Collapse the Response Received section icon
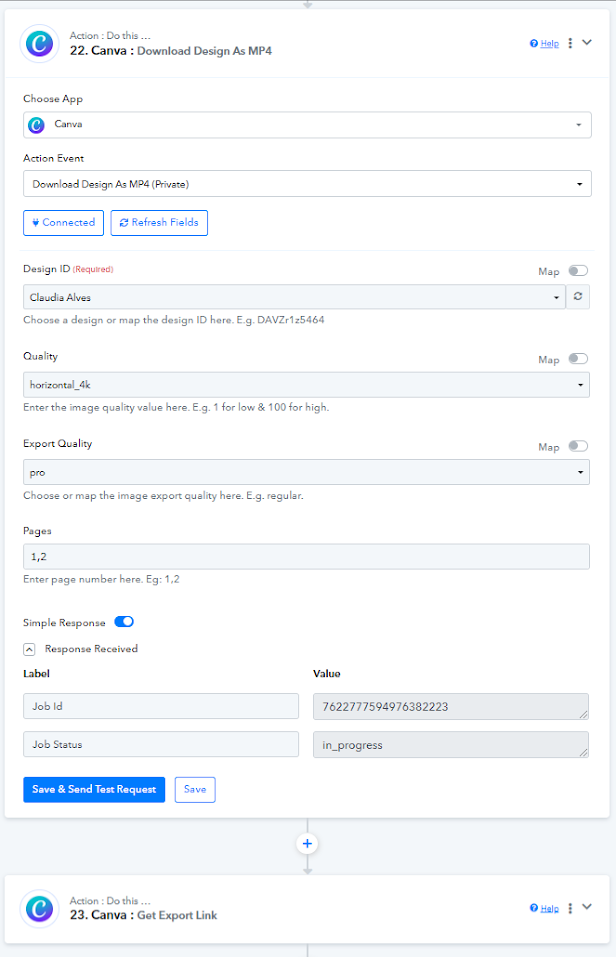The height and width of the screenshot is (957, 616). [29, 649]
